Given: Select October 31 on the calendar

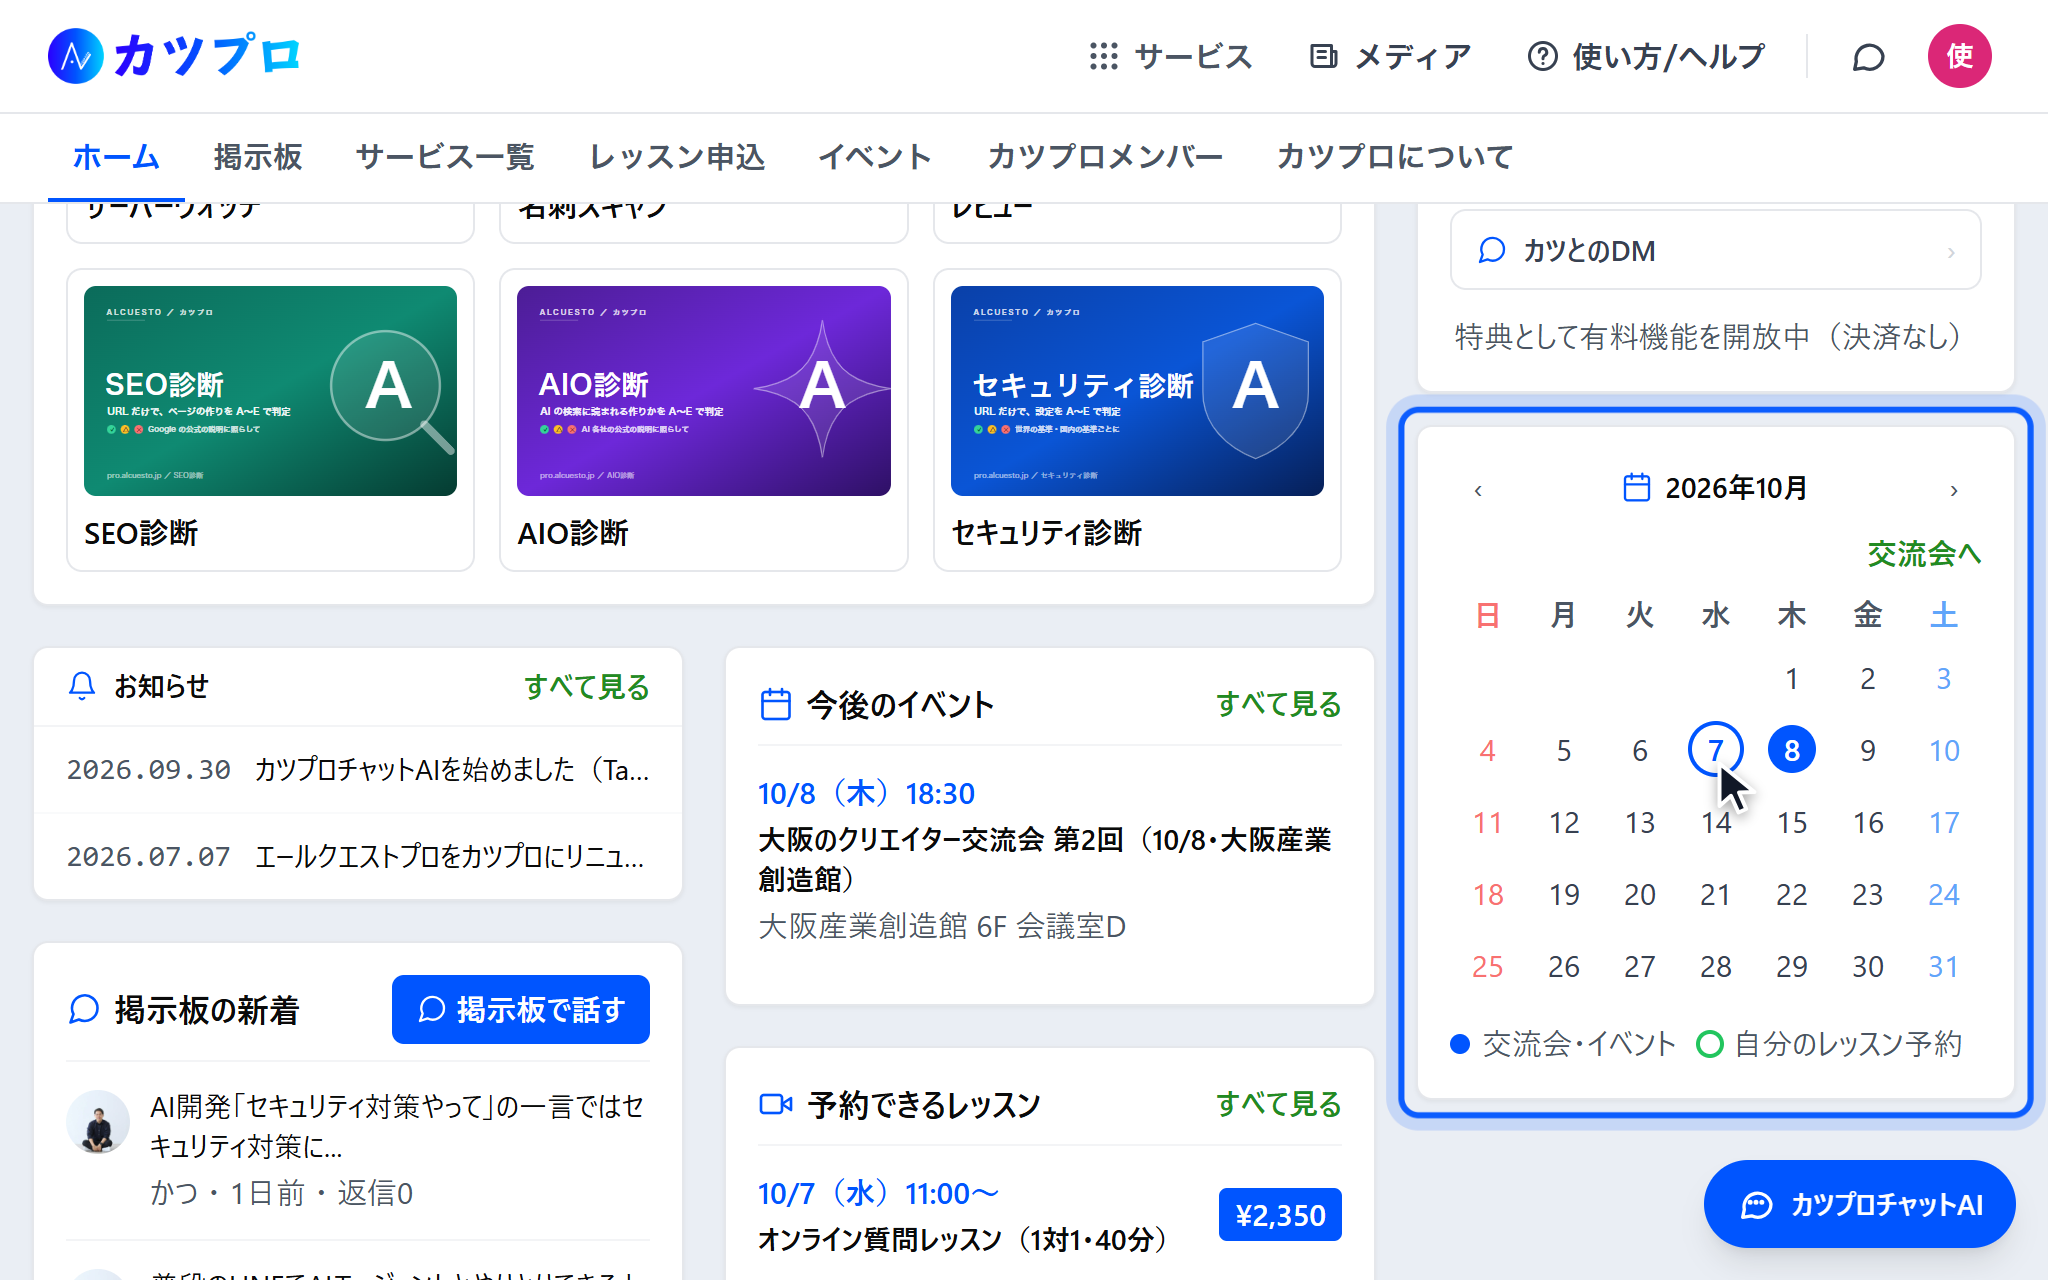Looking at the screenshot, I should point(1943,966).
